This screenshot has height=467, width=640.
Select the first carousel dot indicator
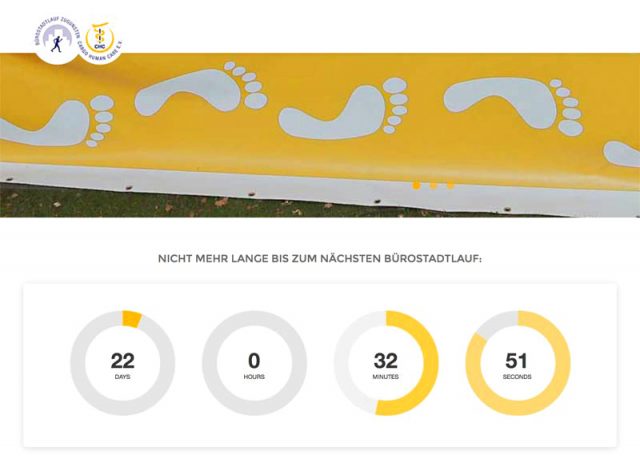416,186
